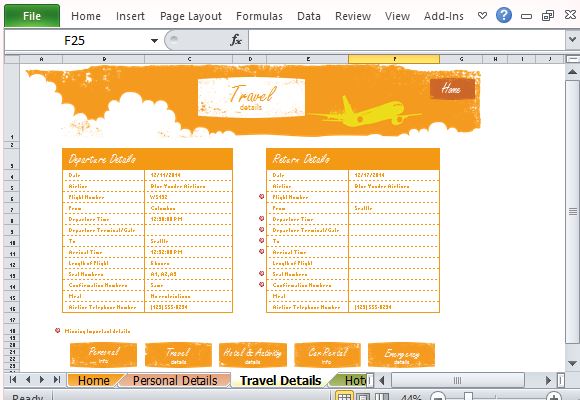Click into the formula bar
Image resolution: width=580 pixels, height=400 pixels.
click(x=407, y=40)
